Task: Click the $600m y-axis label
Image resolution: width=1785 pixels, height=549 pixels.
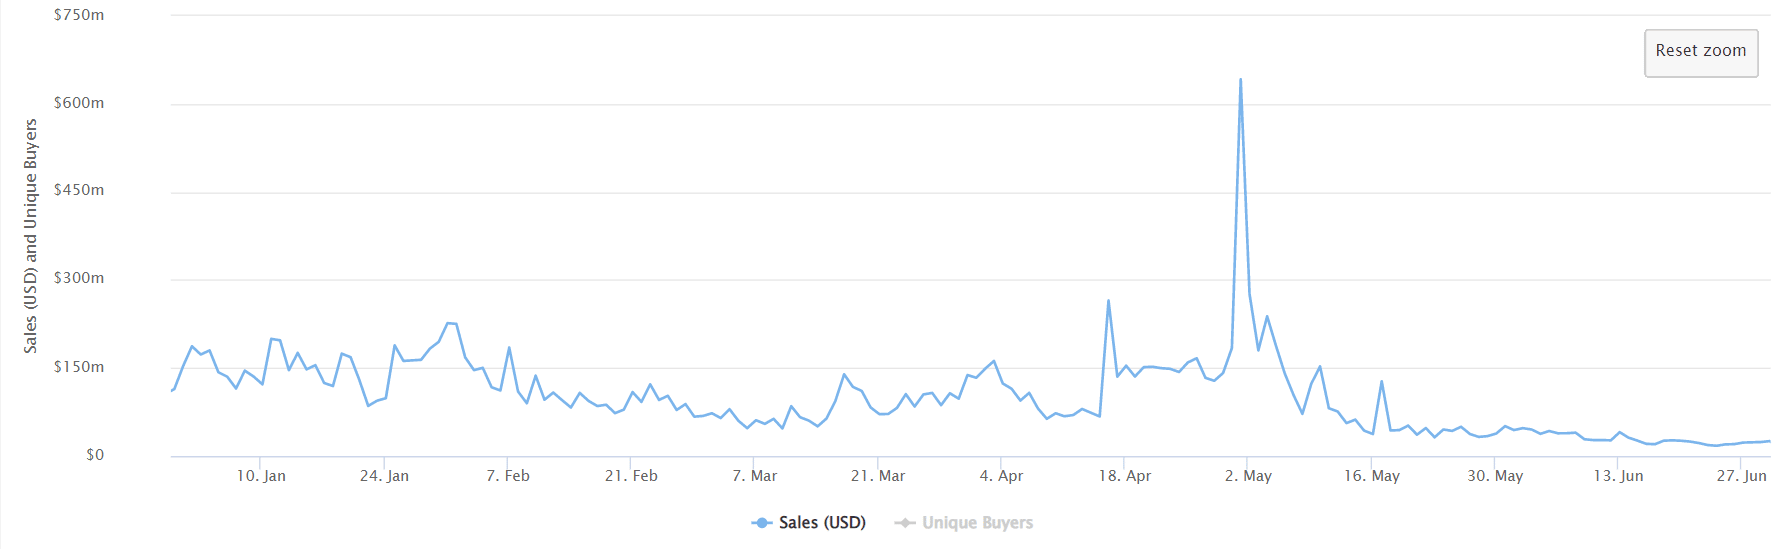Action: (79, 103)
